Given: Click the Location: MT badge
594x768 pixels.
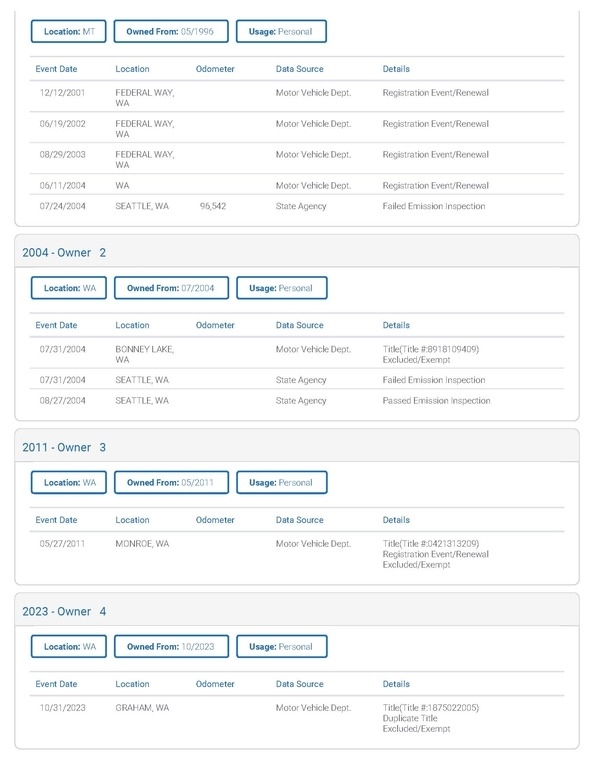Looking at the screenshot, I should pyautogui.click(x=69, y=31).
